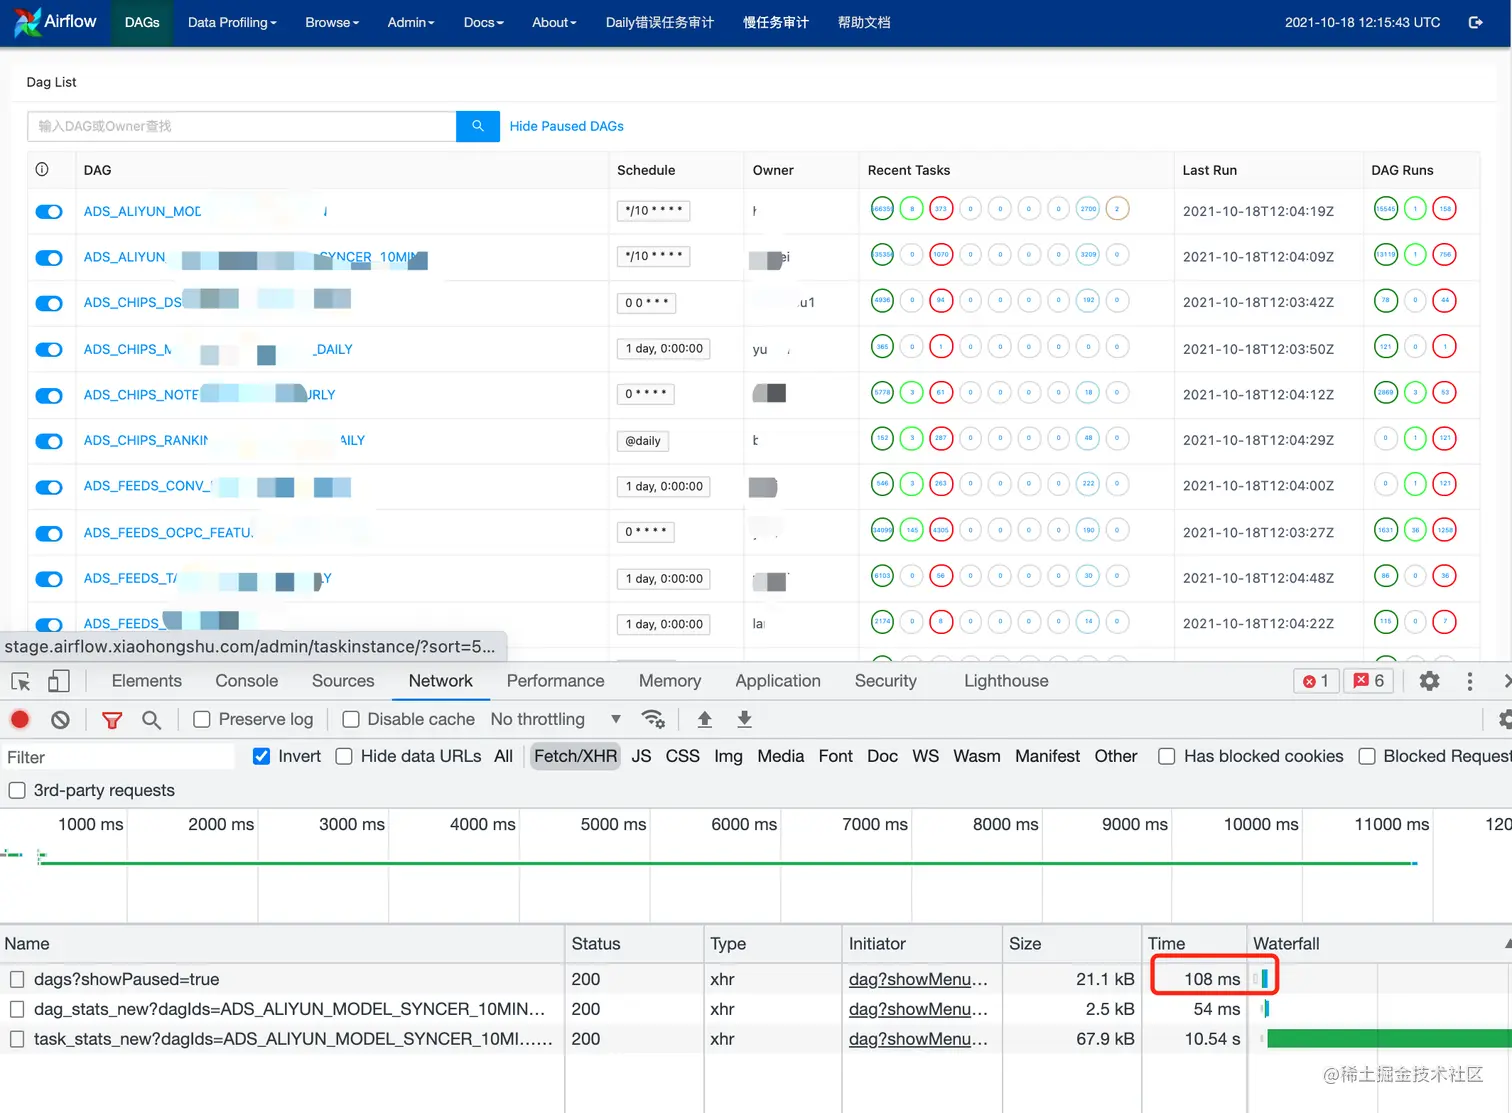1512x1113 pixels.
Task: Click the logout icon in Airflow navbar
Action: point(1475,22)
